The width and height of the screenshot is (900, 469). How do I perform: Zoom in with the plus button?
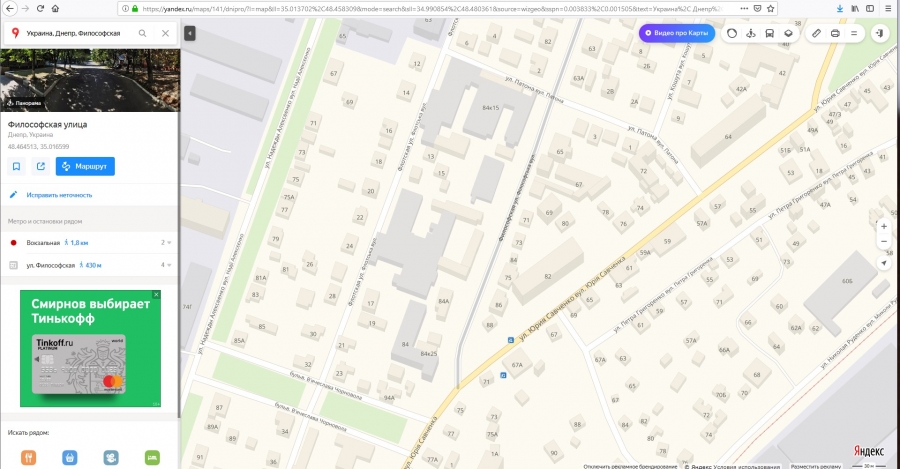[884, 227]
